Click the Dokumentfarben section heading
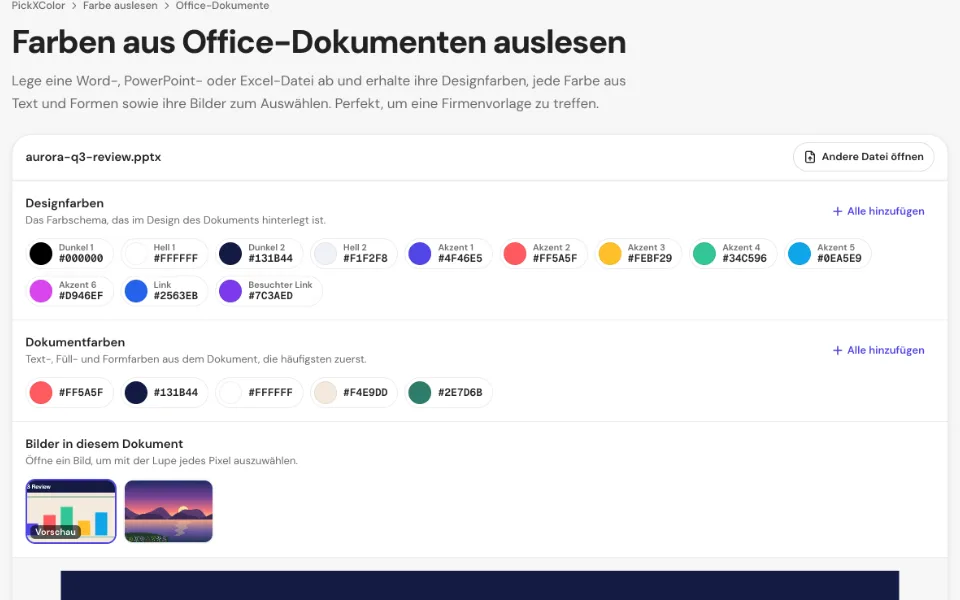The width and height of the screenshot is (960, 600). [75, 342]
